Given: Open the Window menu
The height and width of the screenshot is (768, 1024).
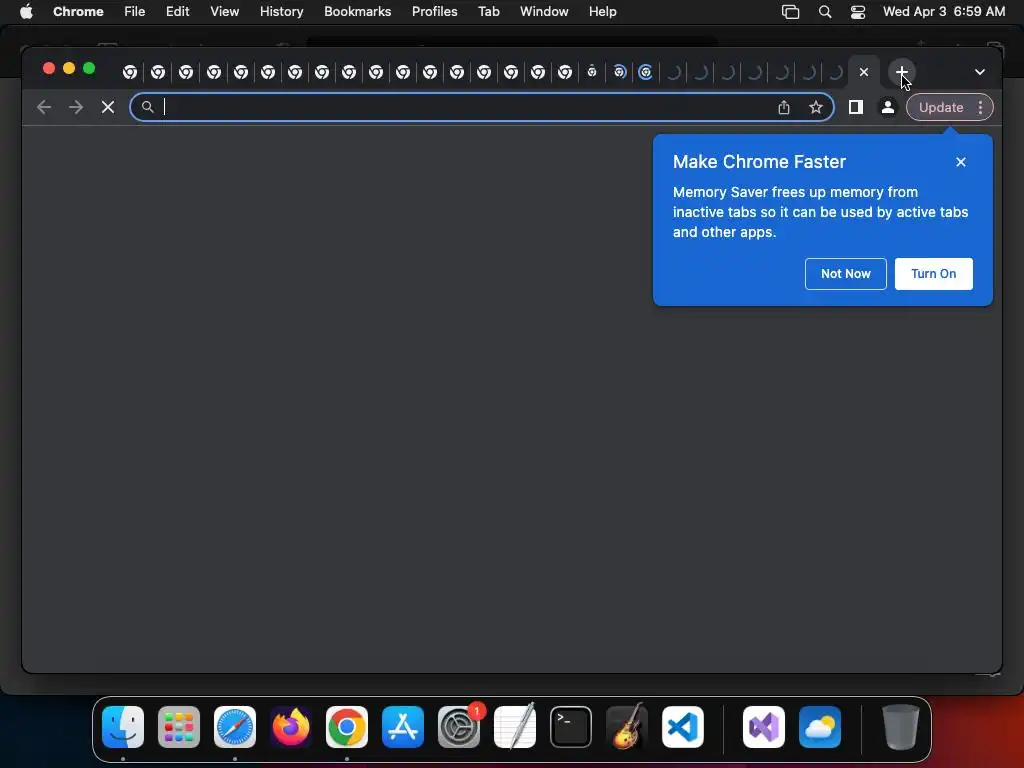Looking at the screenshot, I should click(x=544, y=12).
